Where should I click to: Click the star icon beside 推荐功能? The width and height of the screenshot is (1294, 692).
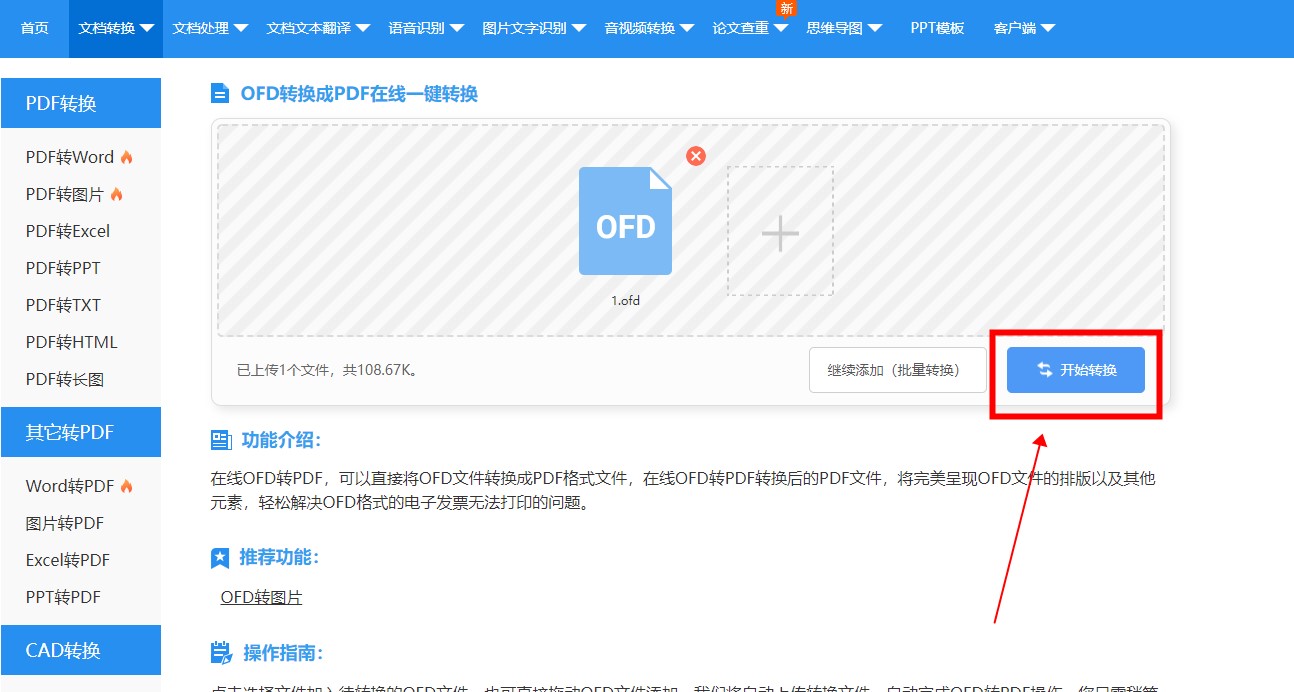[220, 558]
